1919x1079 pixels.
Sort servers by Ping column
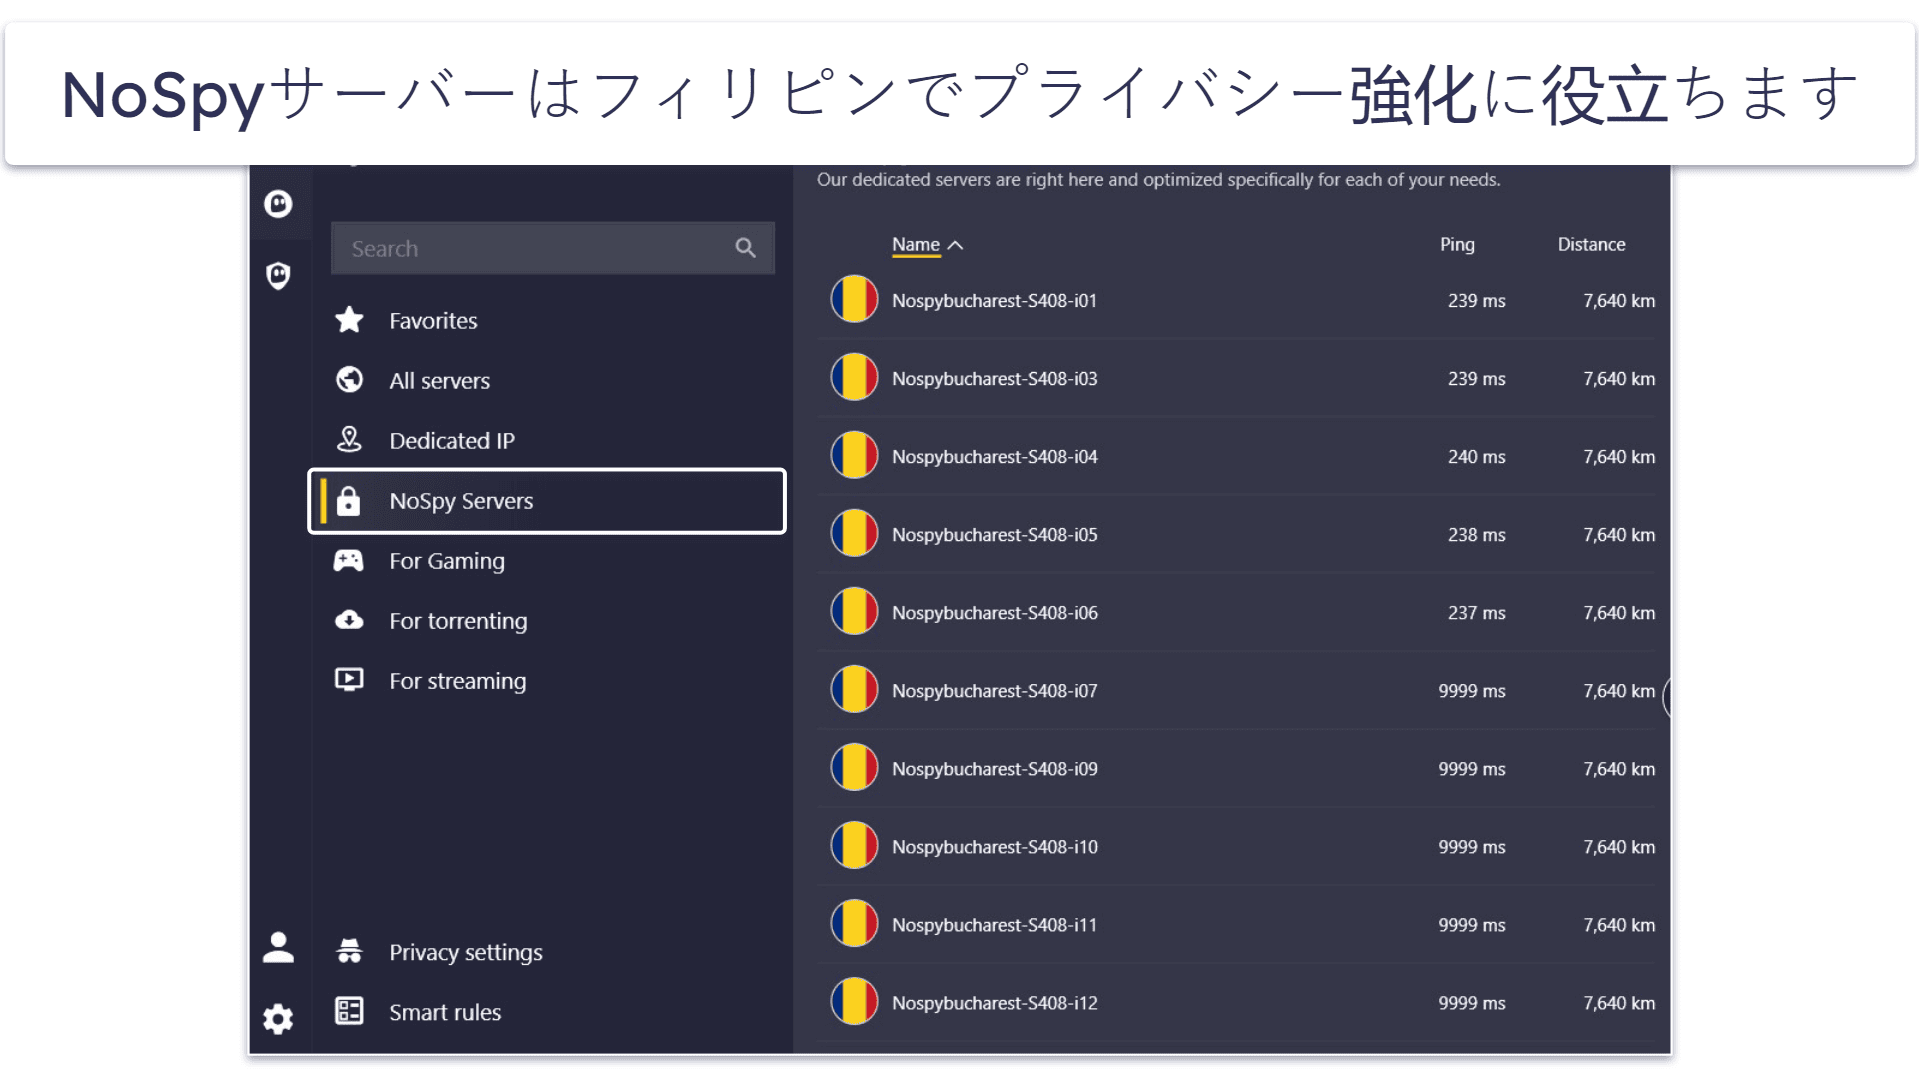1457,244
